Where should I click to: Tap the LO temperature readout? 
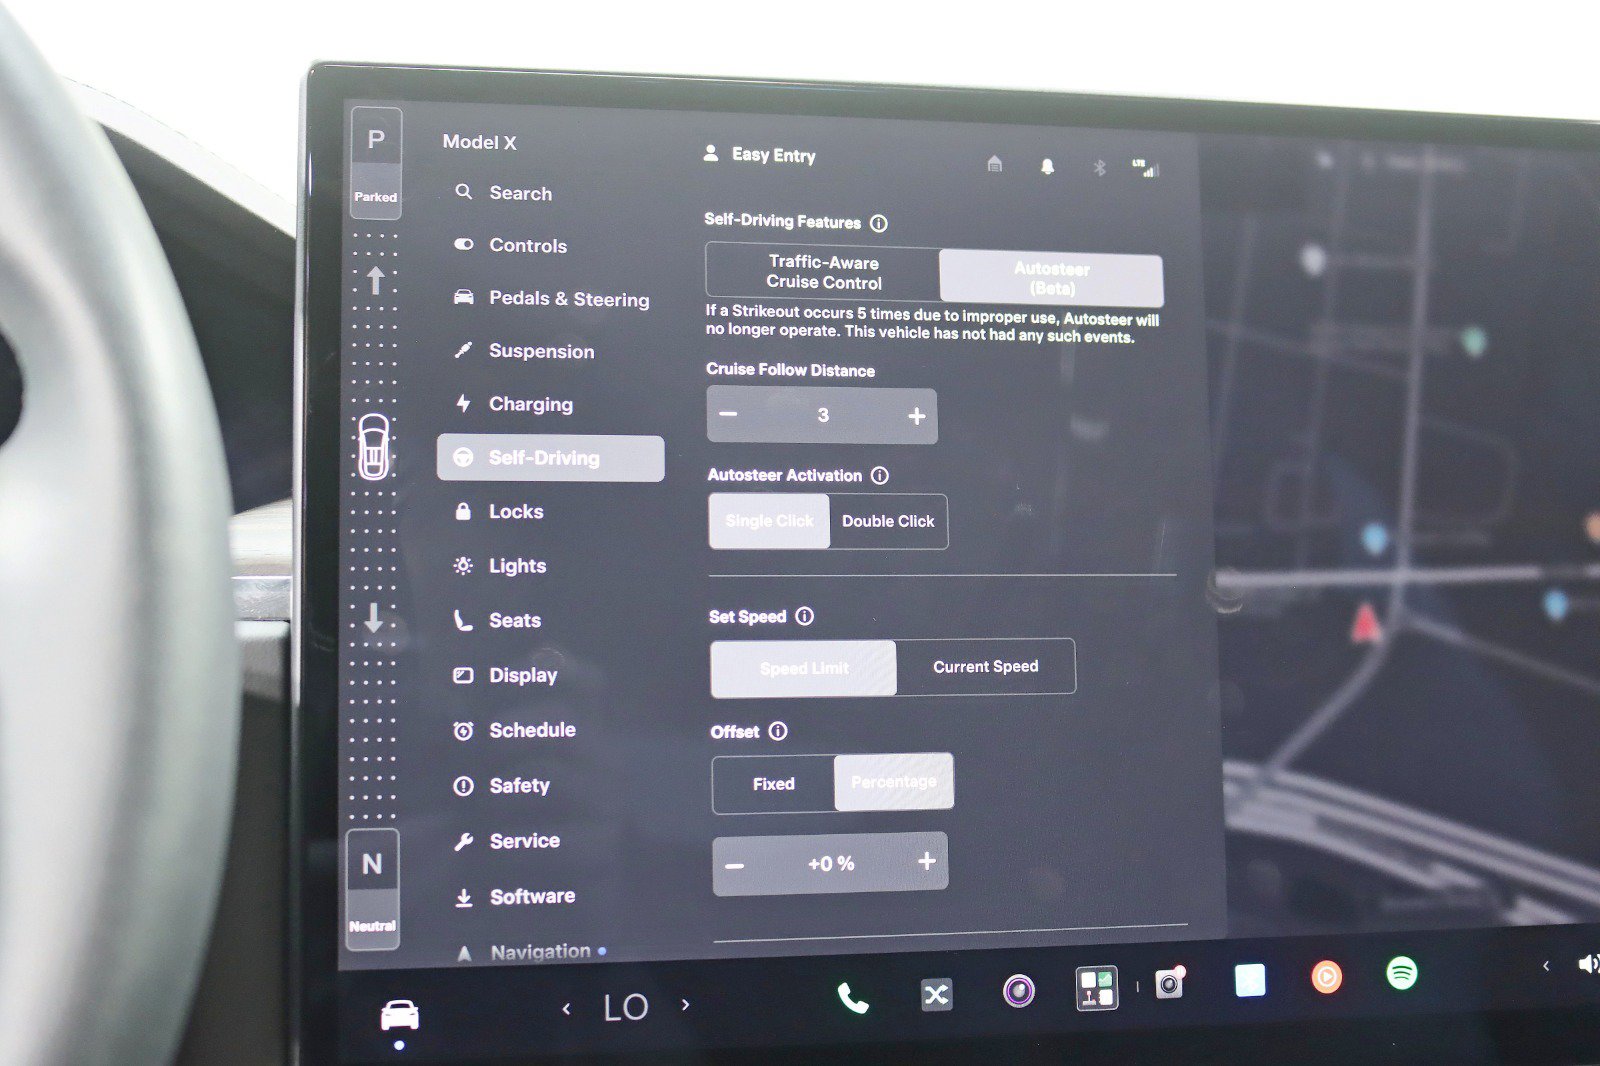coord(626,1007)
